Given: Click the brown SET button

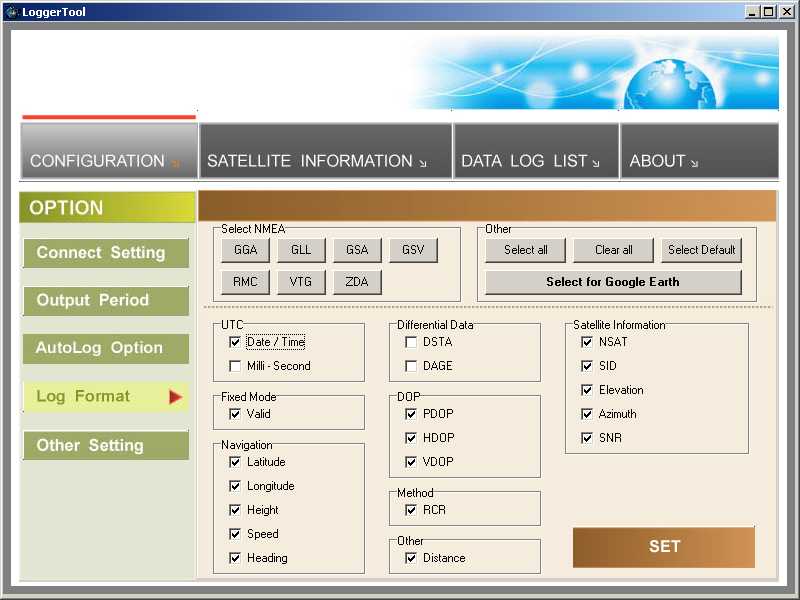Looking at the screenshot, I should click(663, 547).
